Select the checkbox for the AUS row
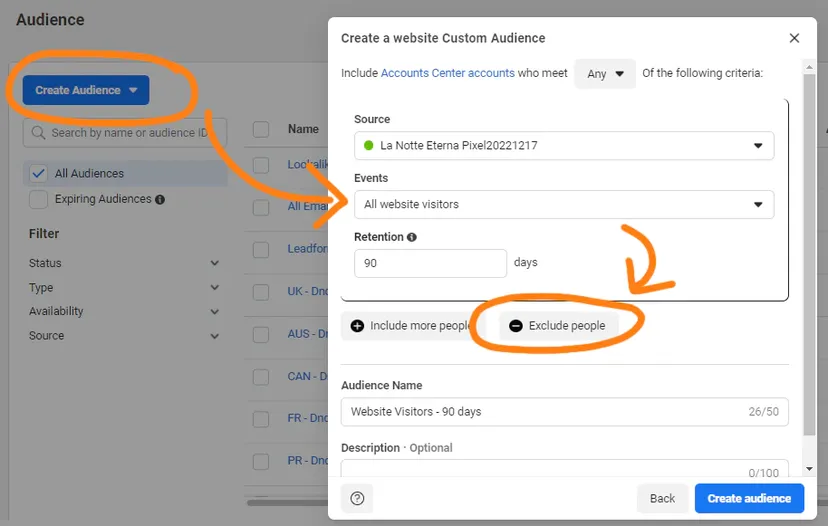Screen dimensions: 828x526 click(261, 334)
